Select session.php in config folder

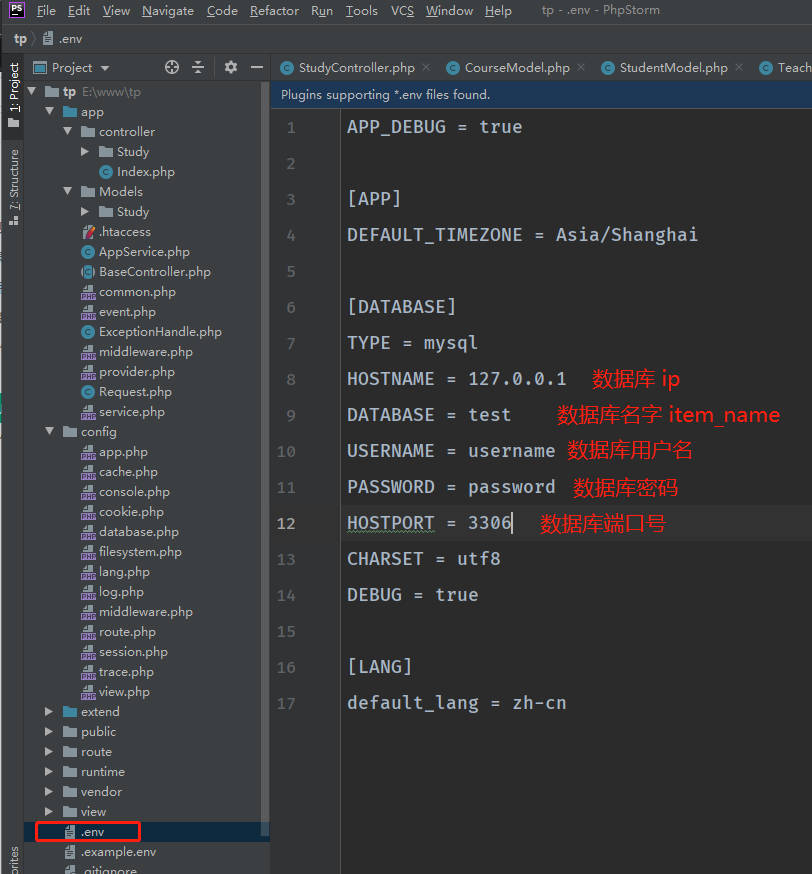124,652
